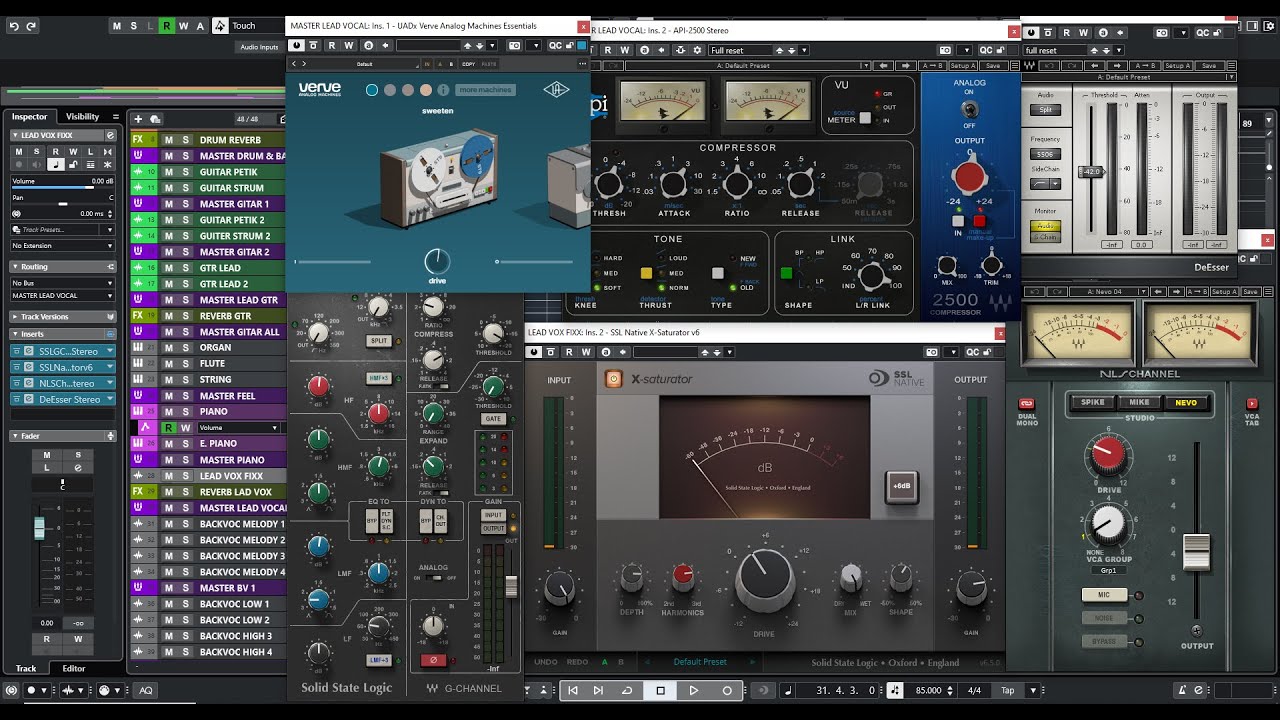Click X-Saturator power icon next to title
1280x720 pixels.
click(x=613, y=379)
